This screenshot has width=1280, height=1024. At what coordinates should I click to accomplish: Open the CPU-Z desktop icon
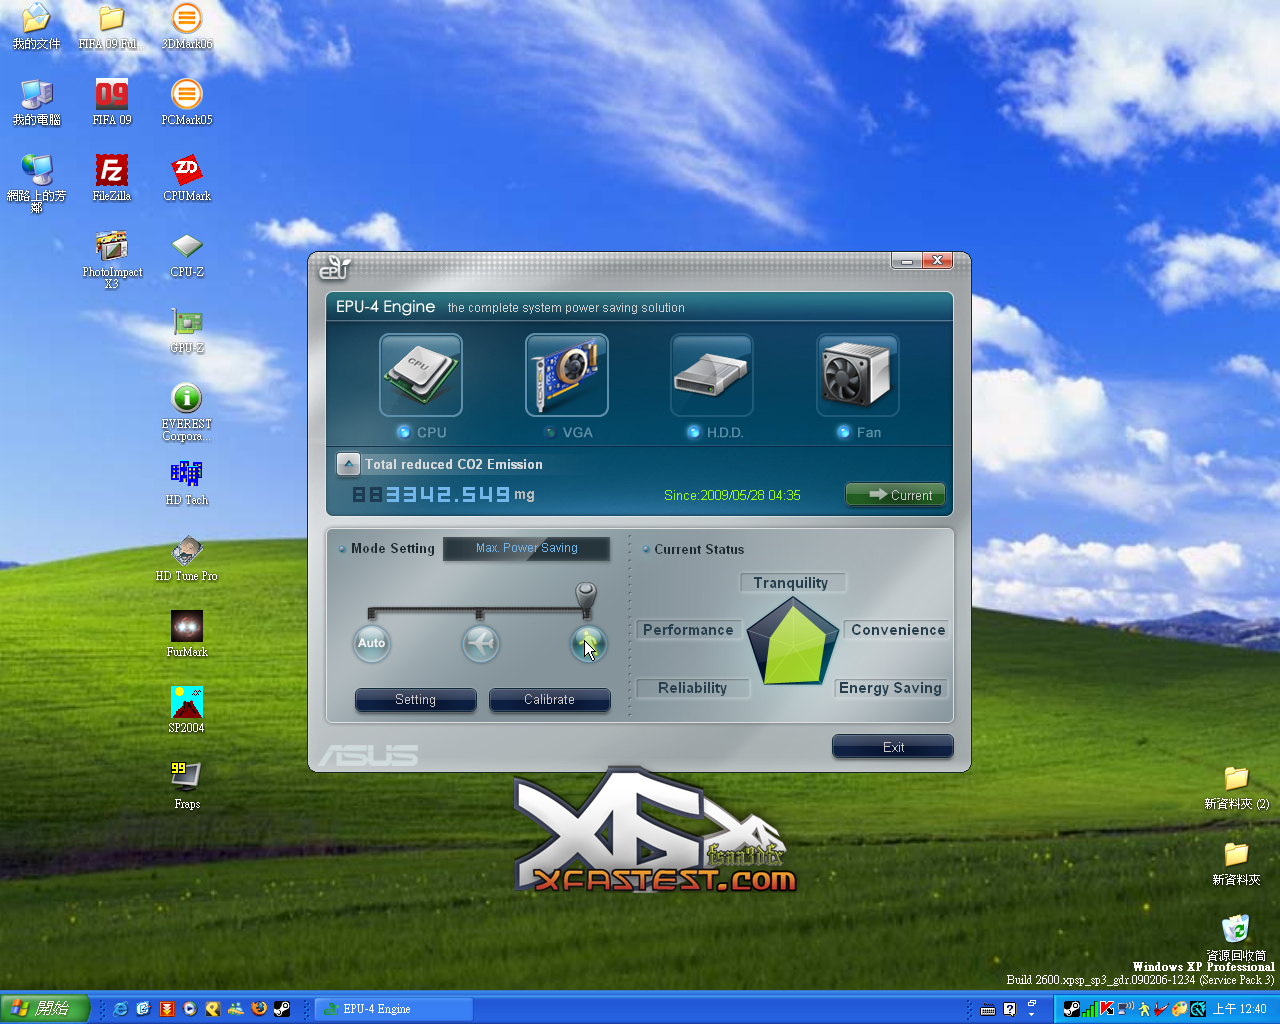click(187, 254)
